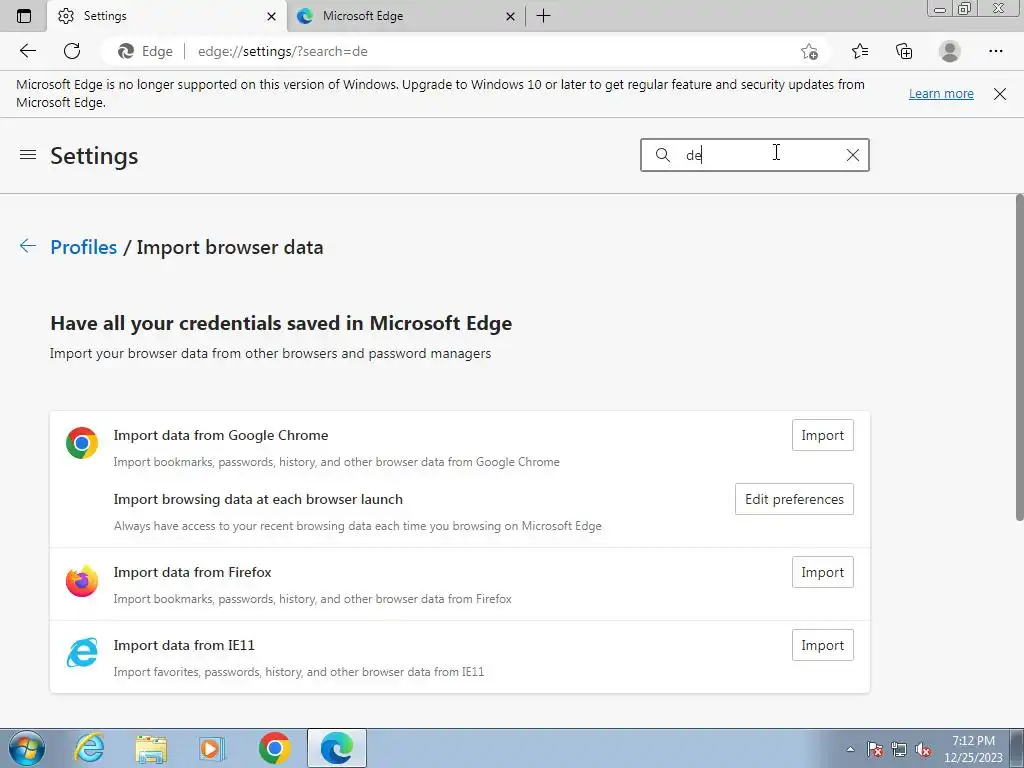Open the Windows Start button
The height and width of the screenshot is (768, 1024).
click(x=26, y=748)
